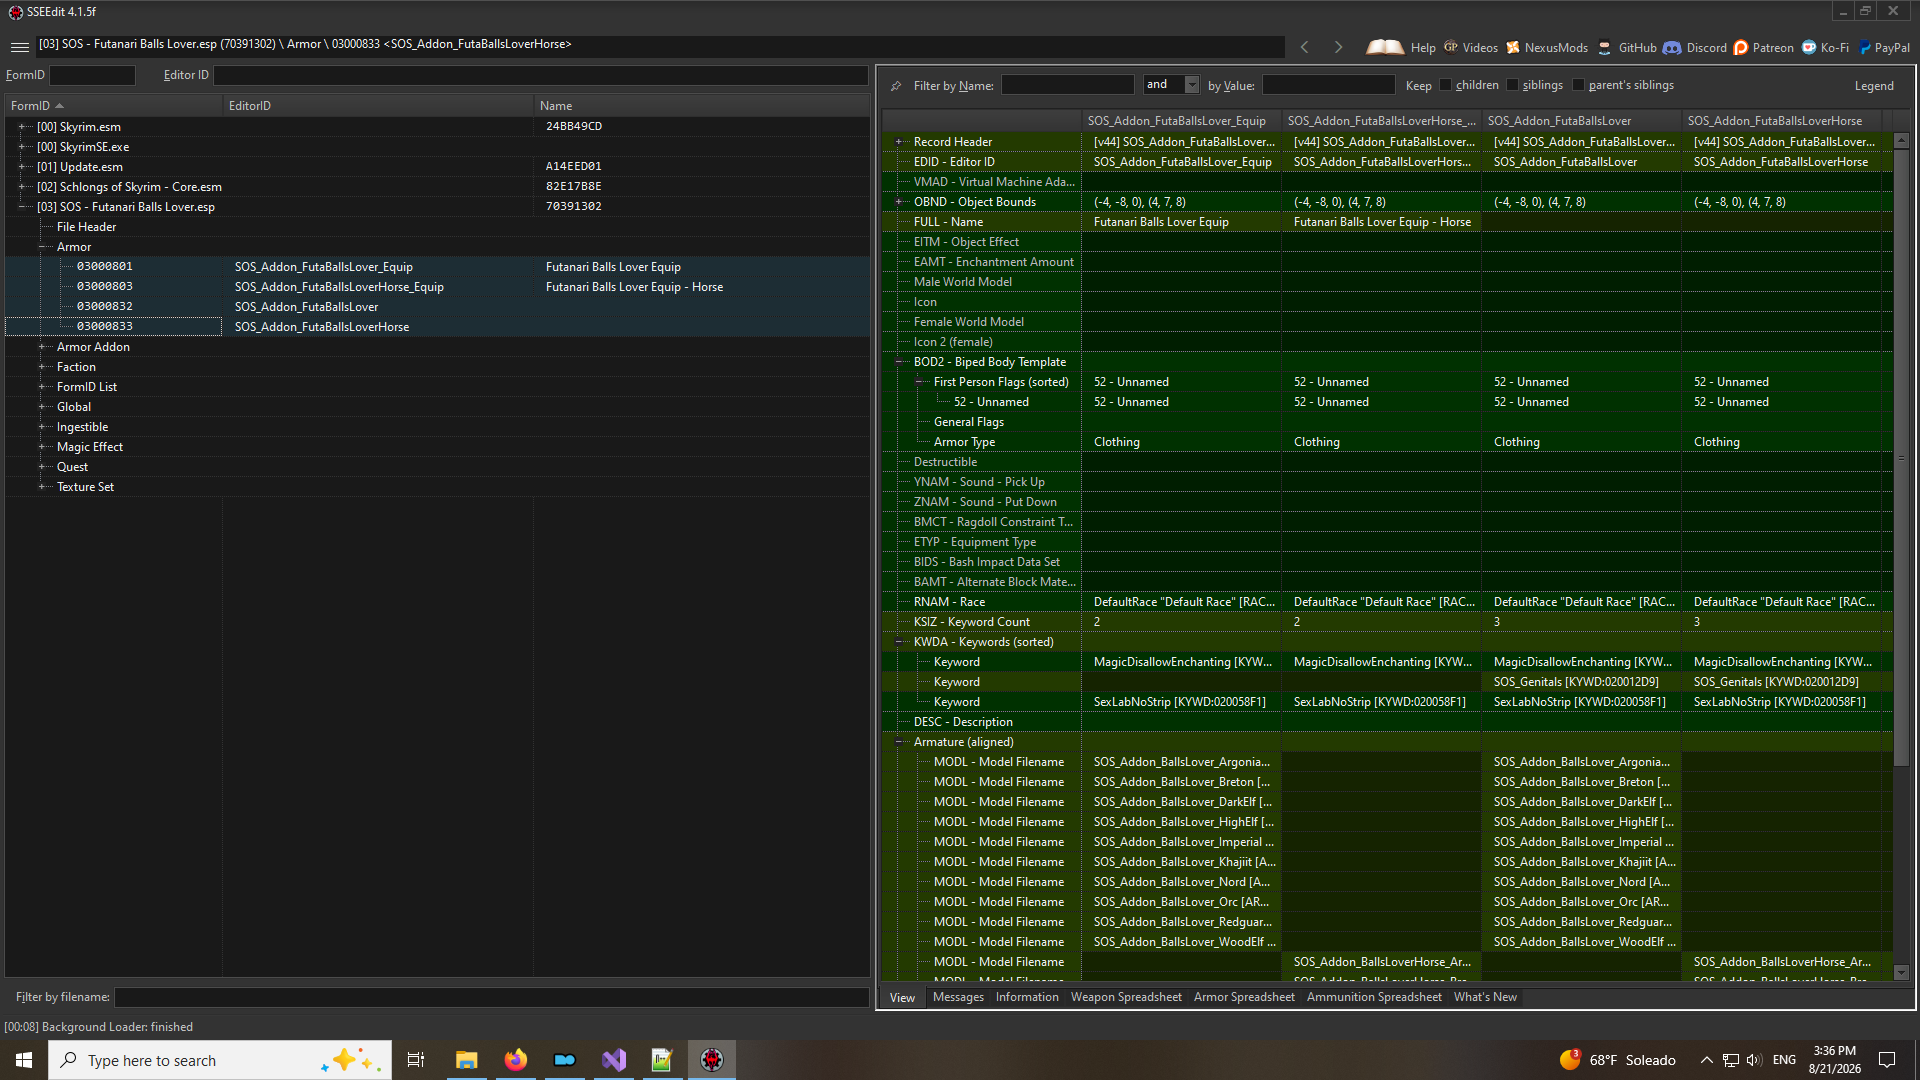Viewport: 1920px width, 1080px height.
Task: Click the Videos button
Action: (1471, 47)
